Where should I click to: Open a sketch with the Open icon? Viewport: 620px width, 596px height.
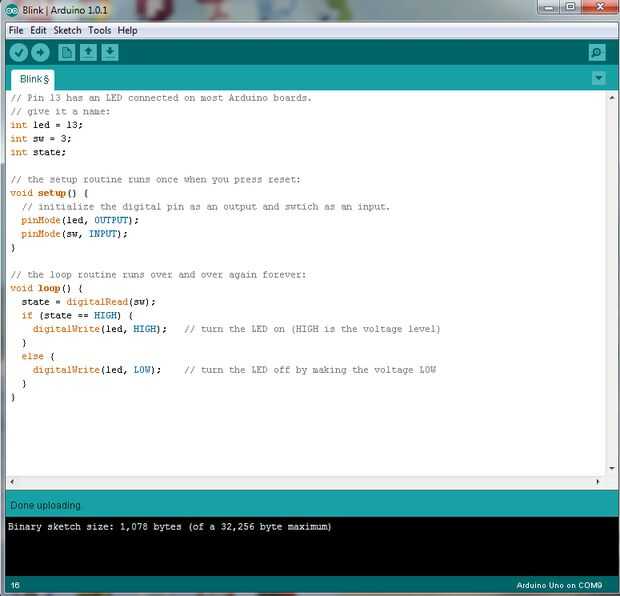point(88,52)
